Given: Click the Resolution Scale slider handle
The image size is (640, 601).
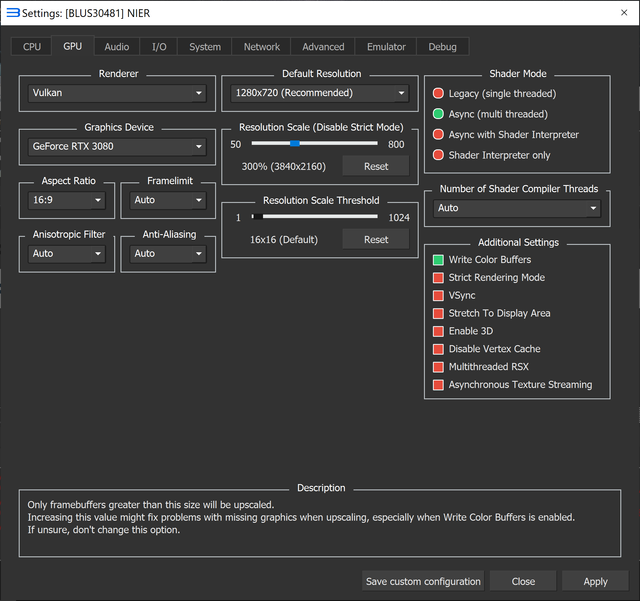Looking at the screenshot, I should tap(295, 143).
